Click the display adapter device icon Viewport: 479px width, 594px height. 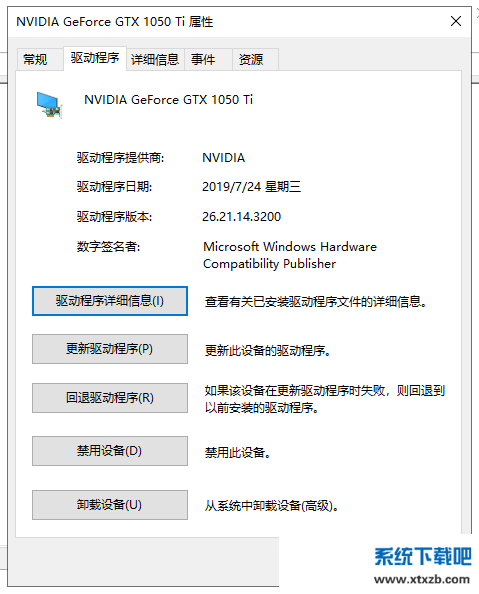49,105
